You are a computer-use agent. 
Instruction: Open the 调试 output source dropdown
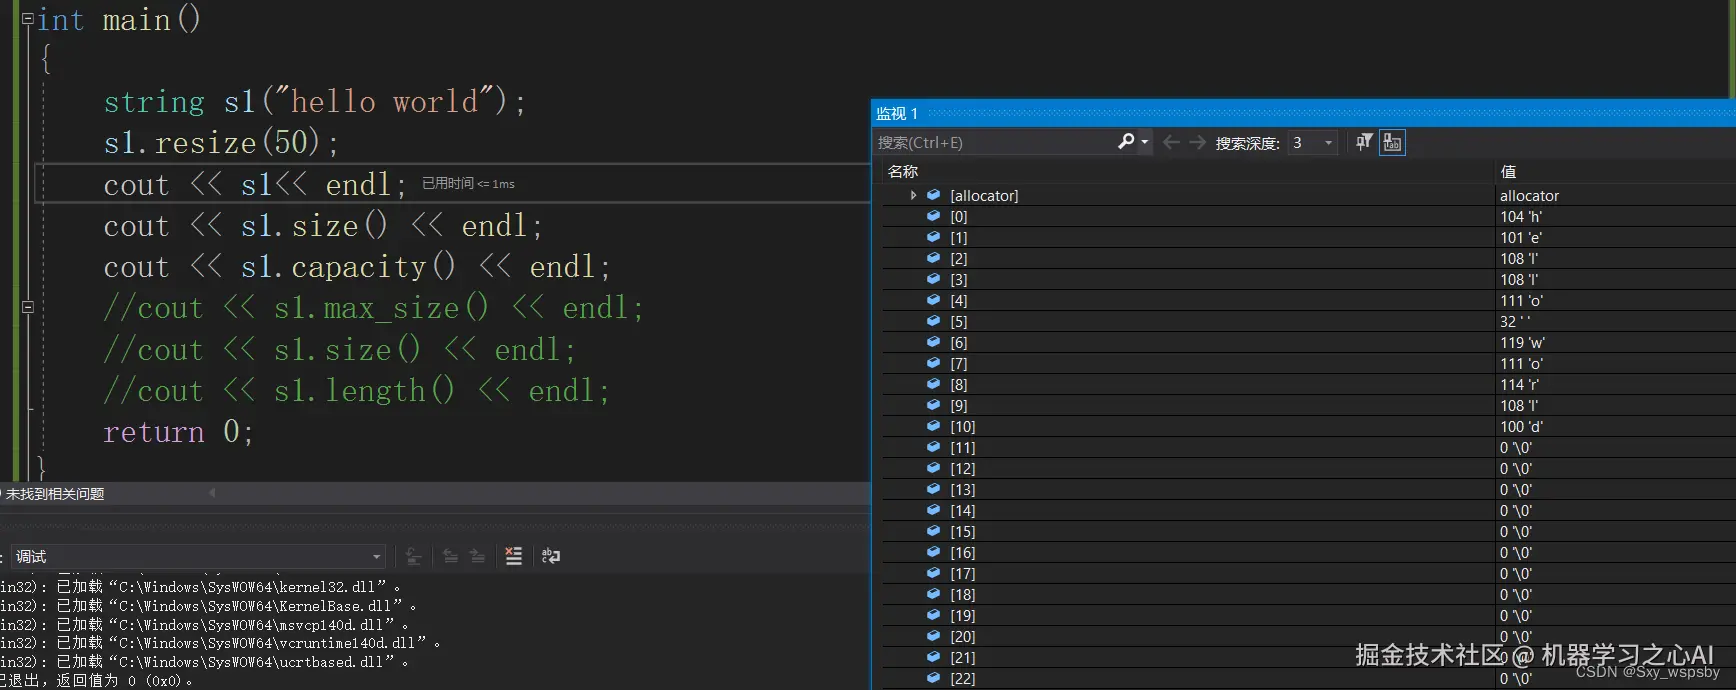pos(198,556)
